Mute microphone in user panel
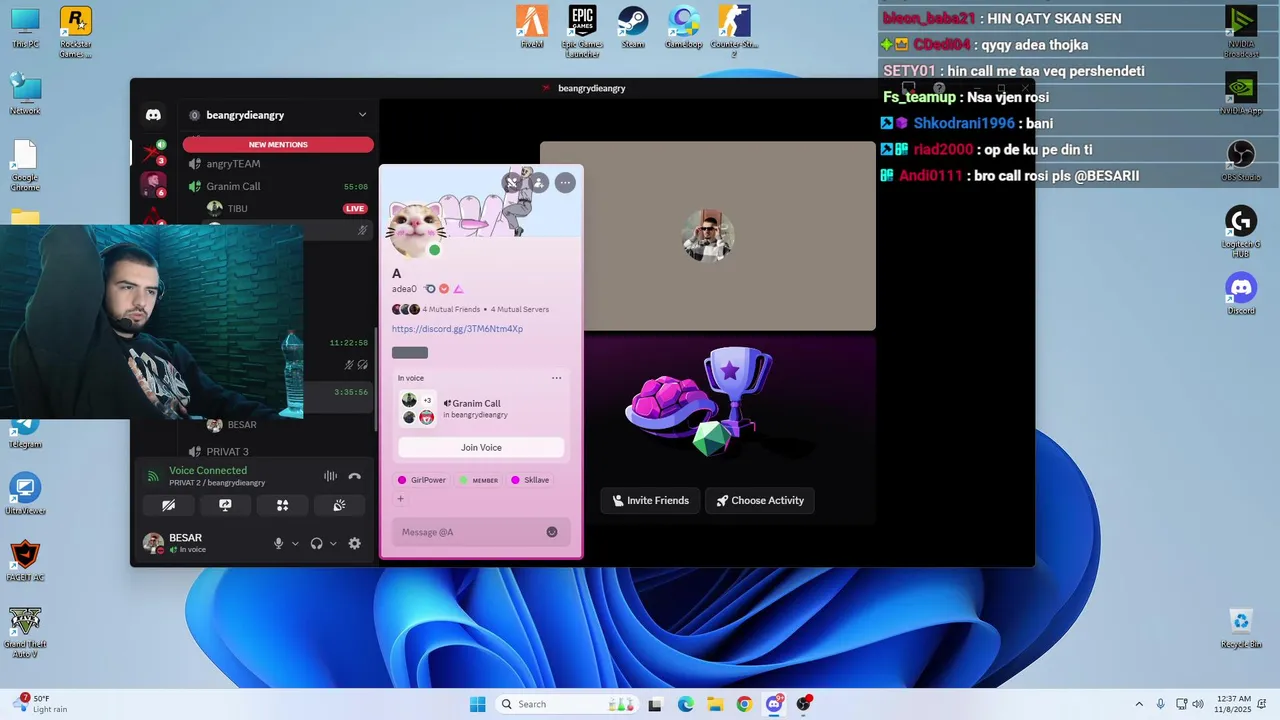The height and width of the screenshot is (720, 1280). [279, 543]
